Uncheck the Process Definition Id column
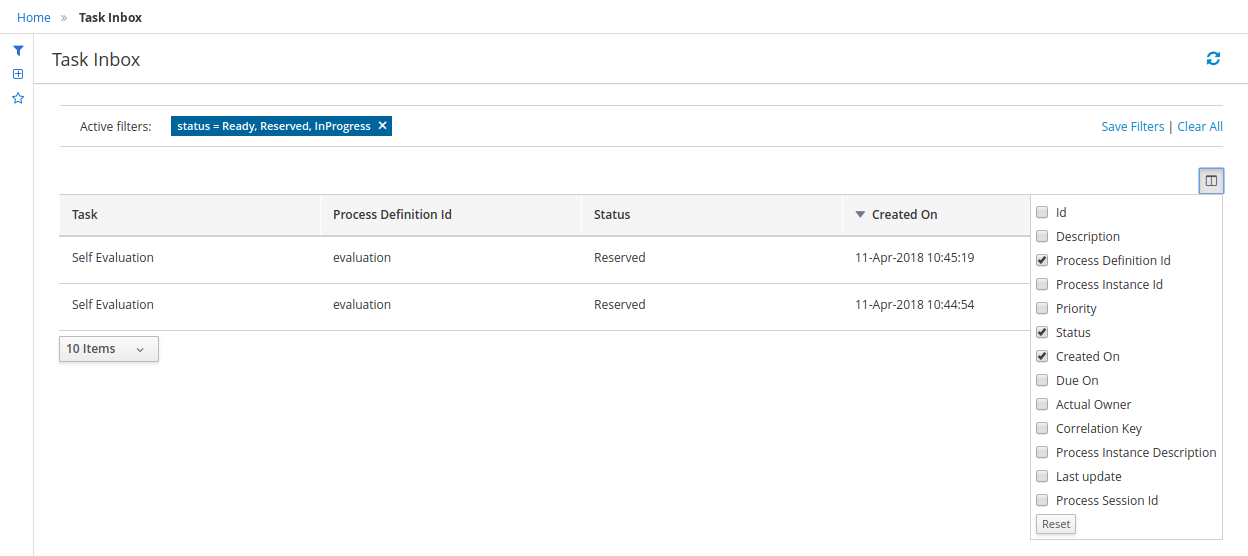 tap(1042, 261)
